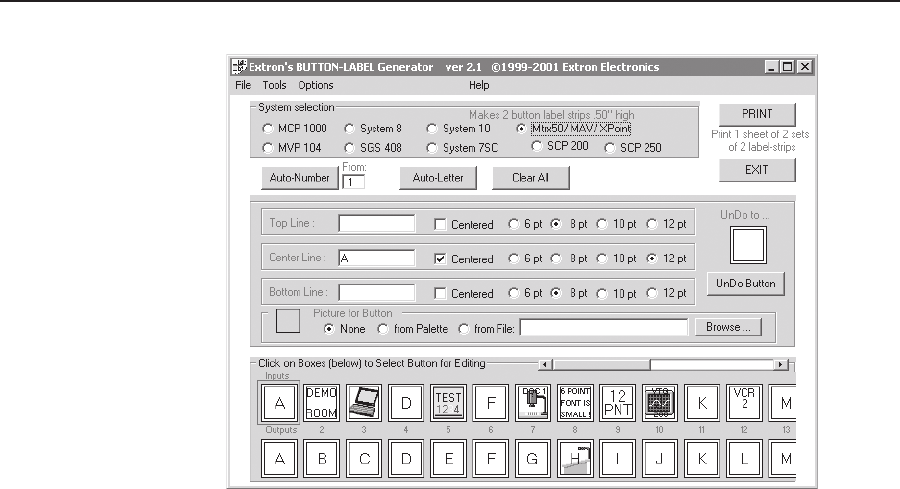Select the 6 POINT FONT input button
Viewport: 900px width, 489px height.
[575, 403]
